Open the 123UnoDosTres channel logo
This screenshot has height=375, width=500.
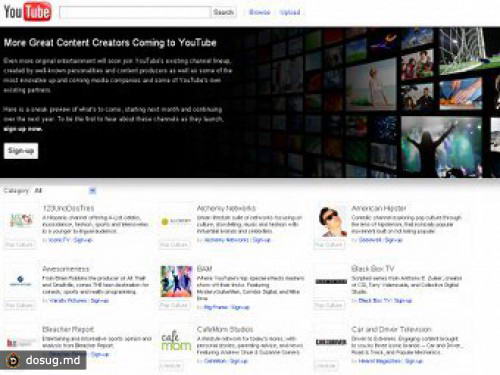(21, 220)
